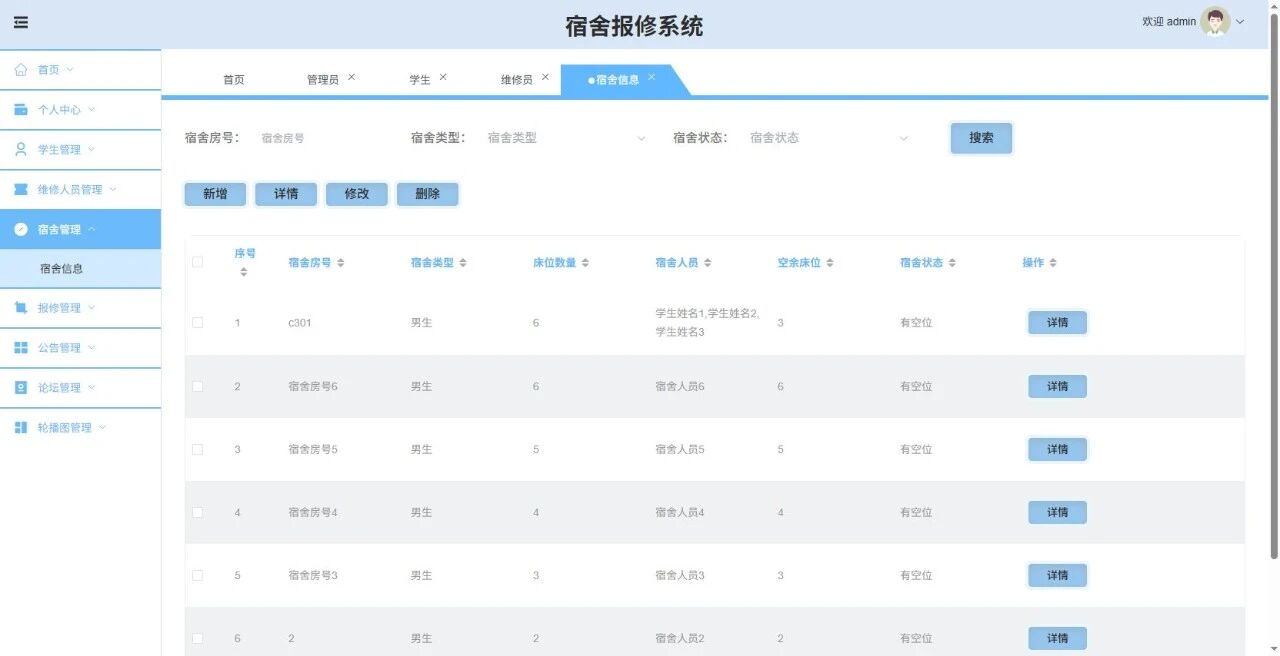The height and width of the screenshot is (656, 1280).
Task: Collapse the sidebar with the hamburger menu icon
Action: point(21,22)
